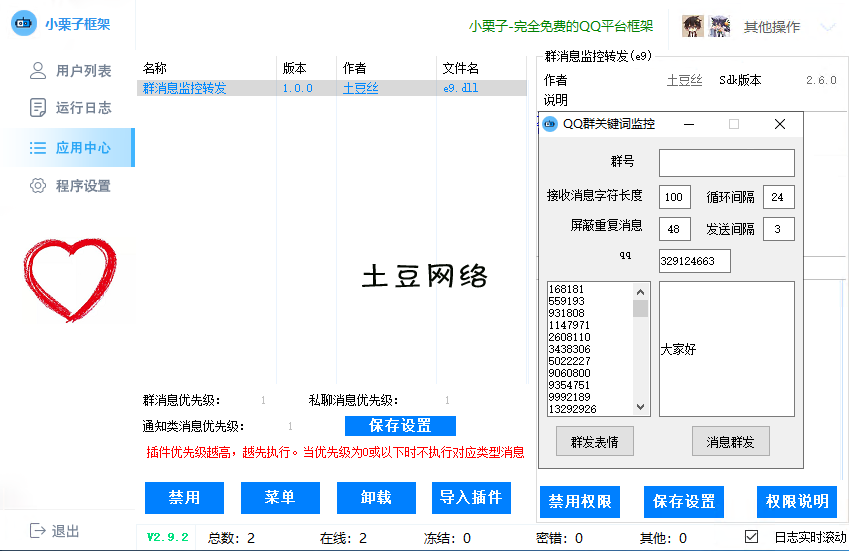
Task: Open the 其他操作 menu
Action: coord(772,27)
